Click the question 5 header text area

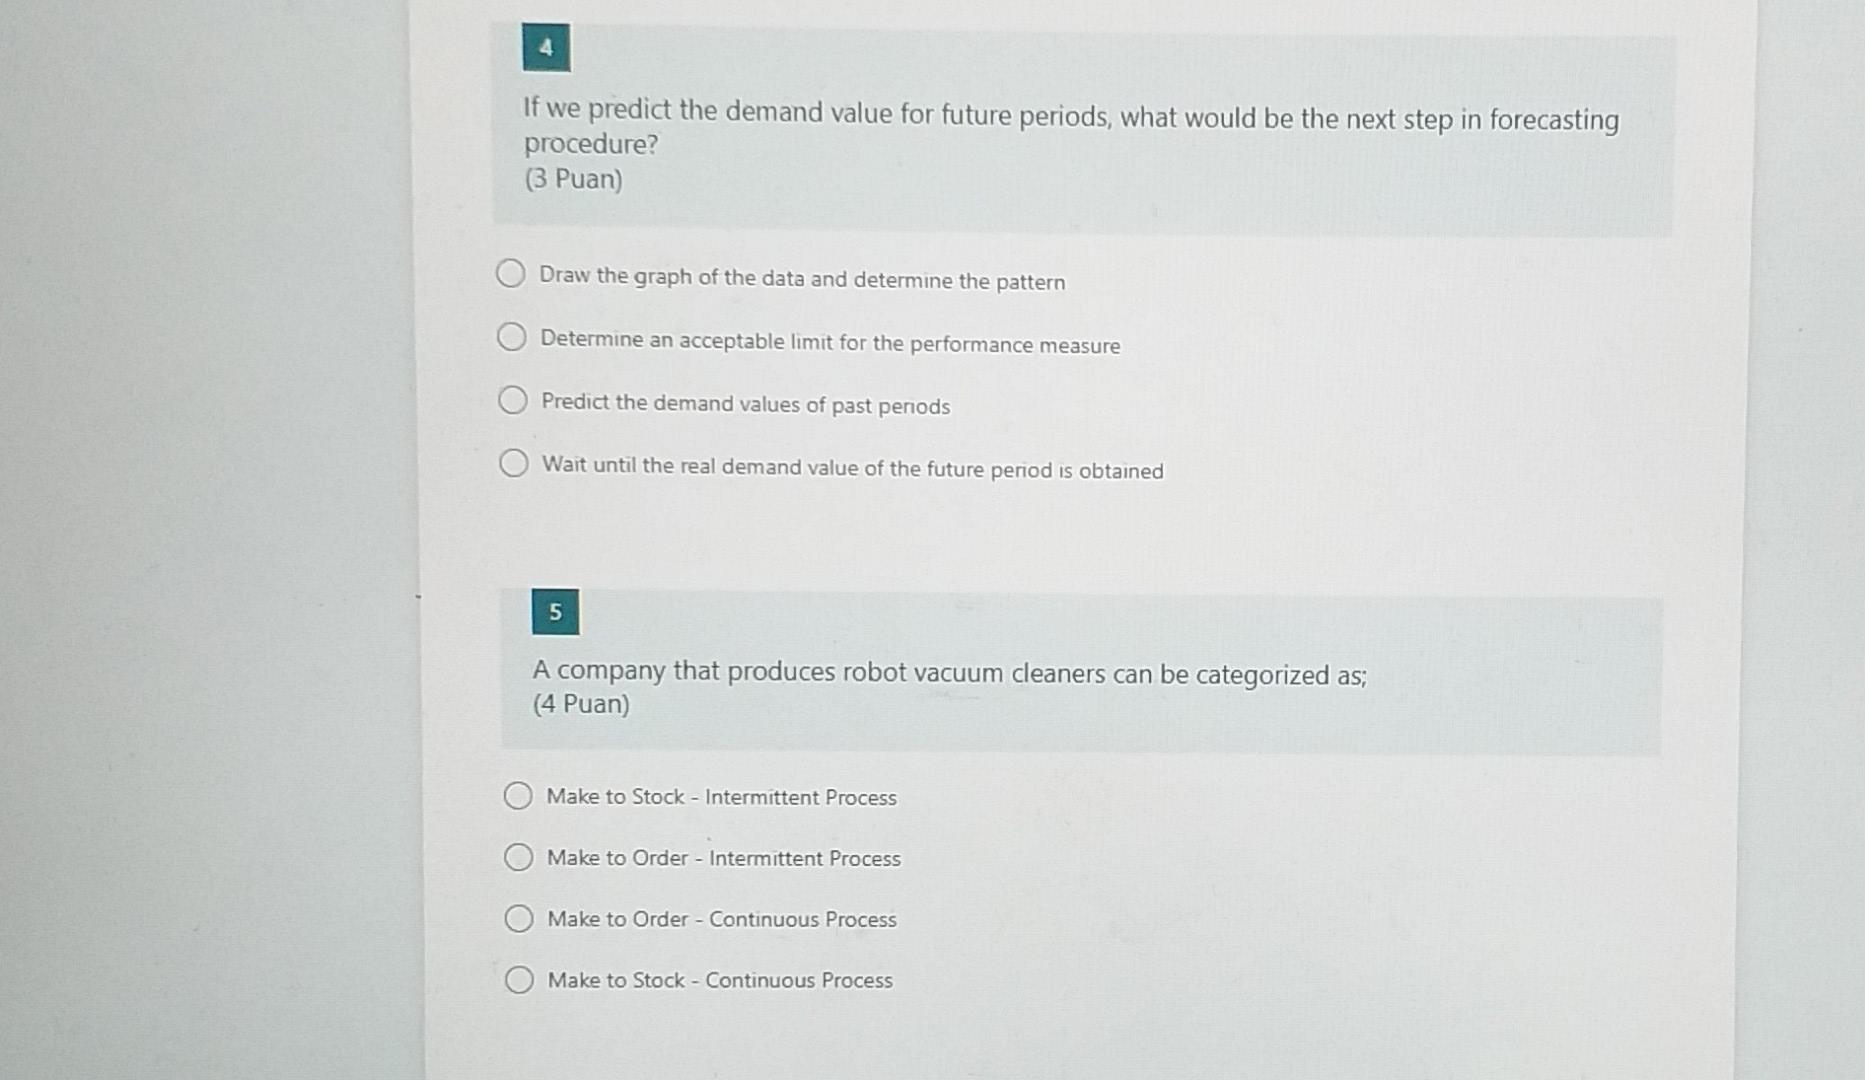pyautogui.click(x=950, y=675)
